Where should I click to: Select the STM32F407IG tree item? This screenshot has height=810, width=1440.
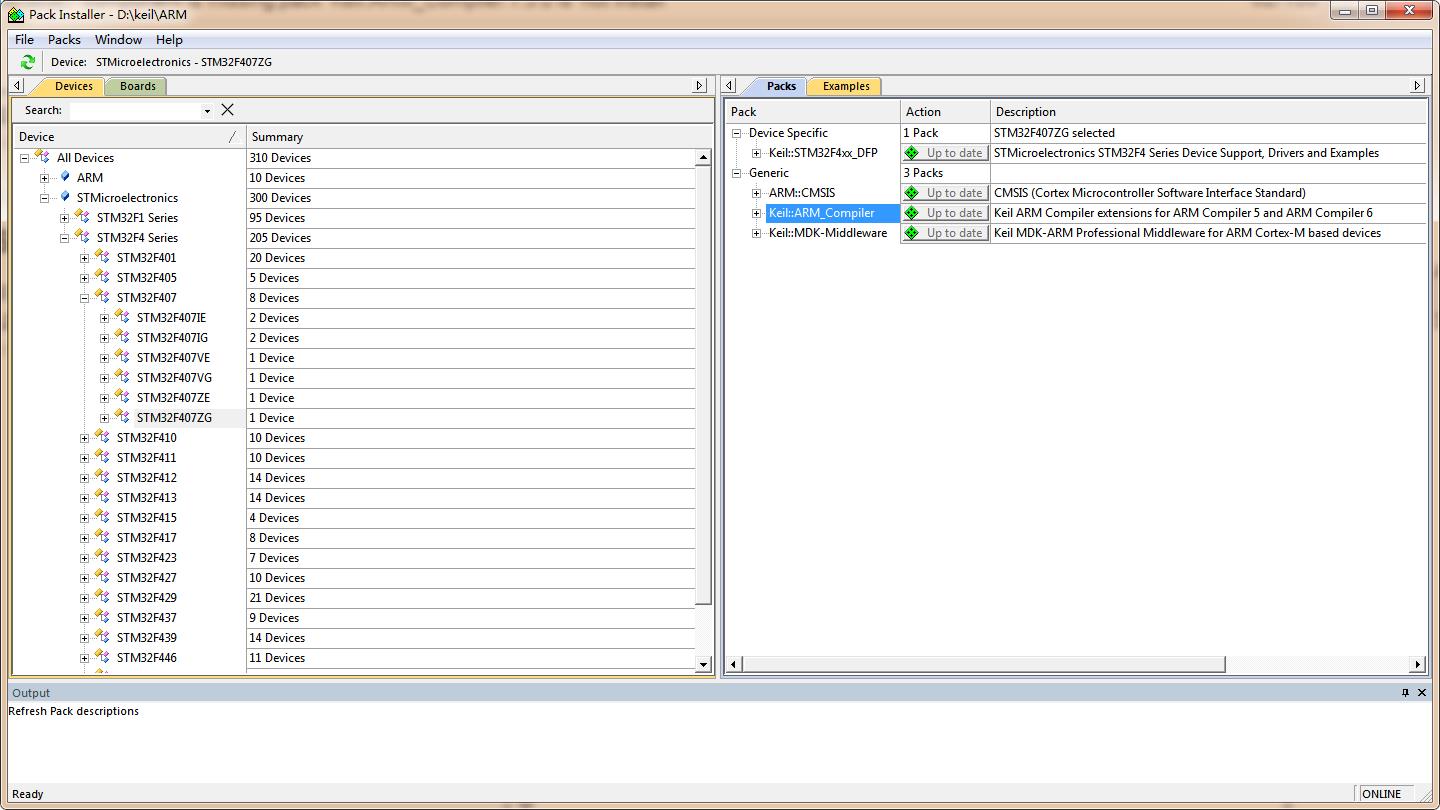tap(172, 337)
